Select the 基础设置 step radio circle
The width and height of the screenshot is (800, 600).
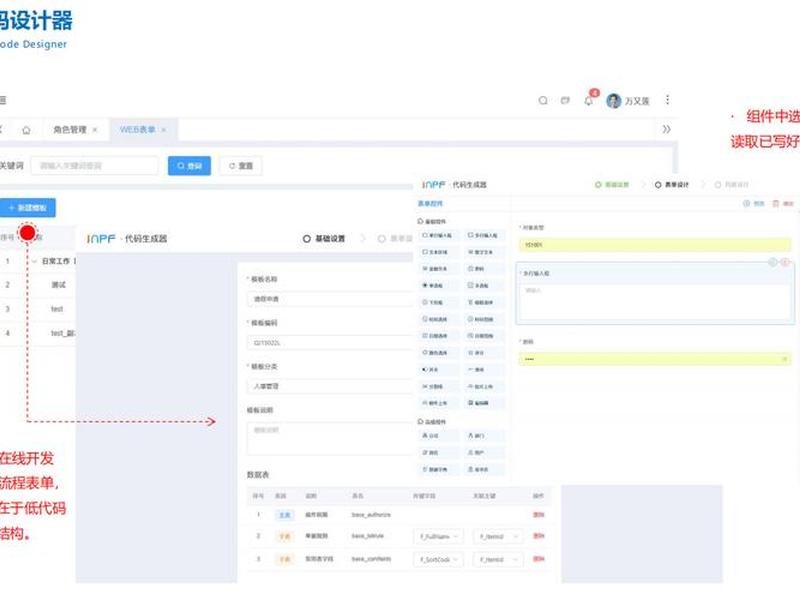[x=307, y=239]
